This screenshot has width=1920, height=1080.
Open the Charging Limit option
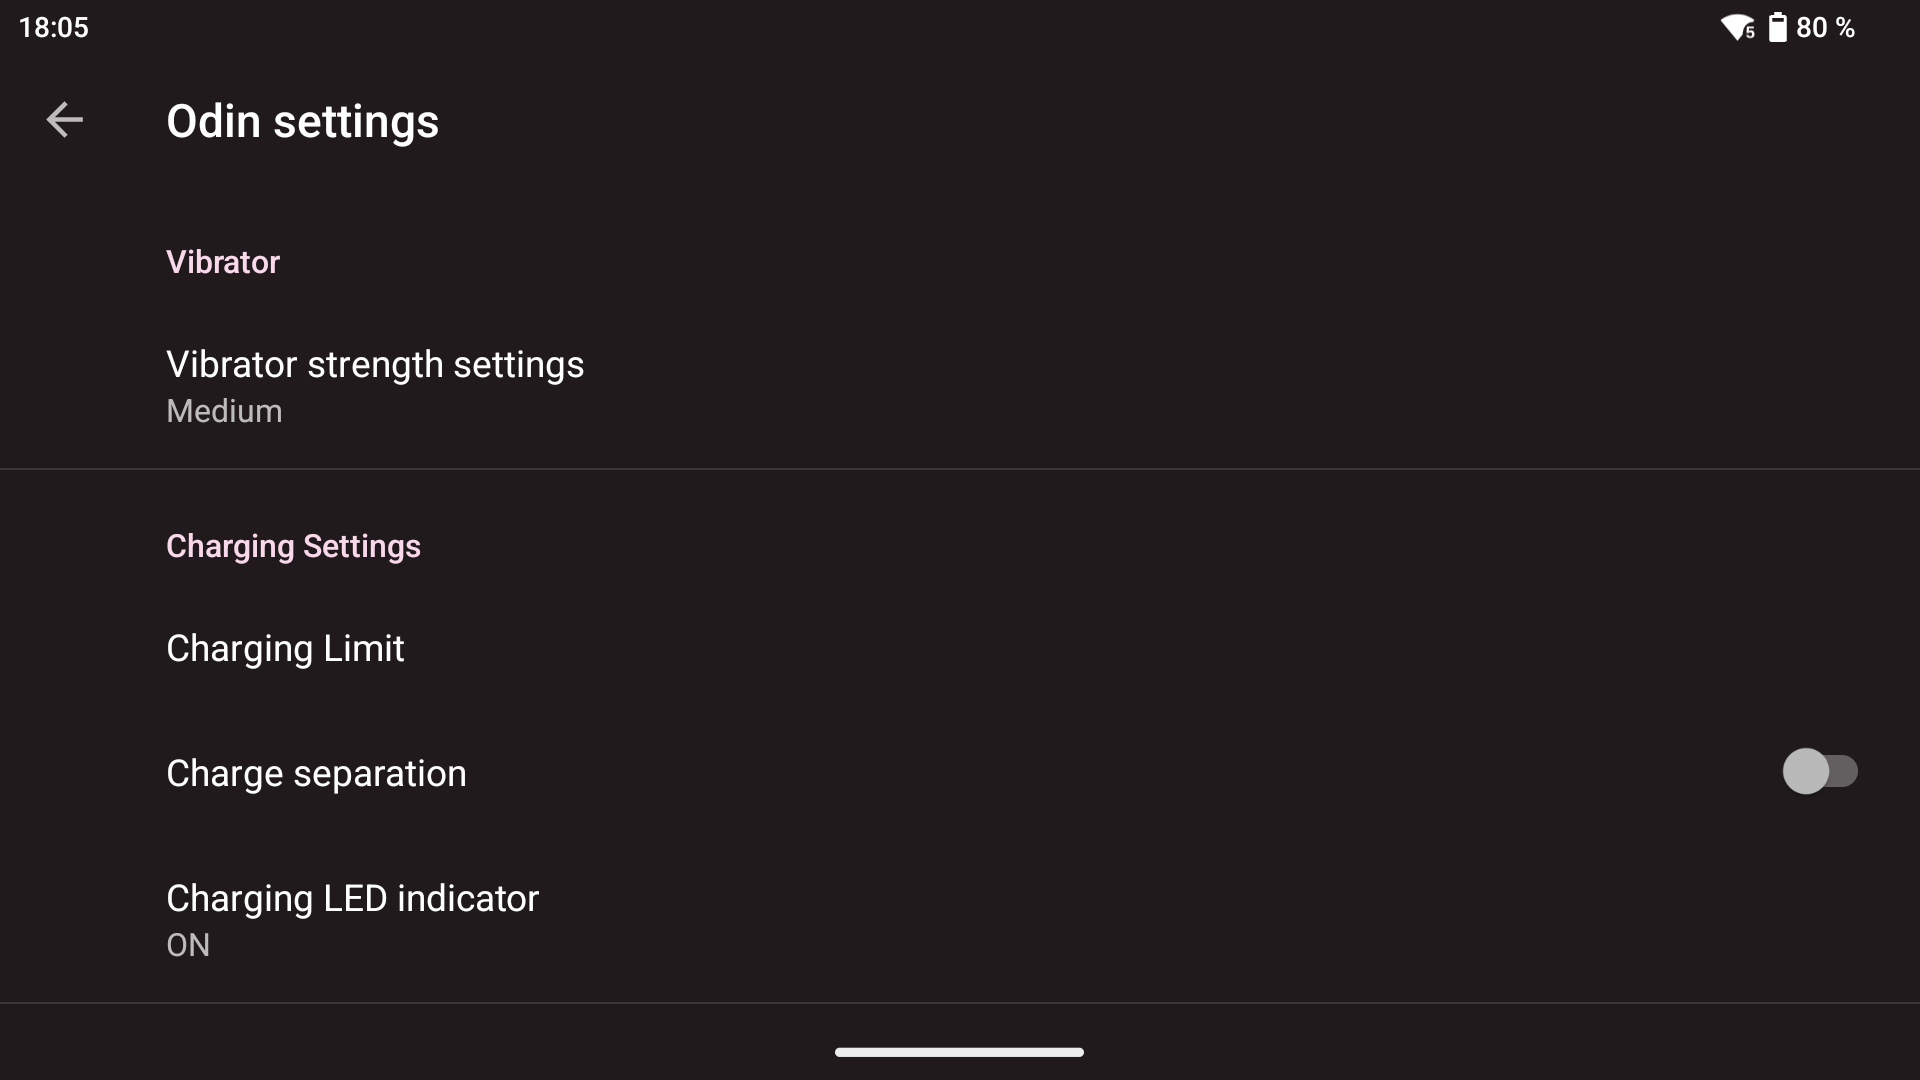point(285,649)
